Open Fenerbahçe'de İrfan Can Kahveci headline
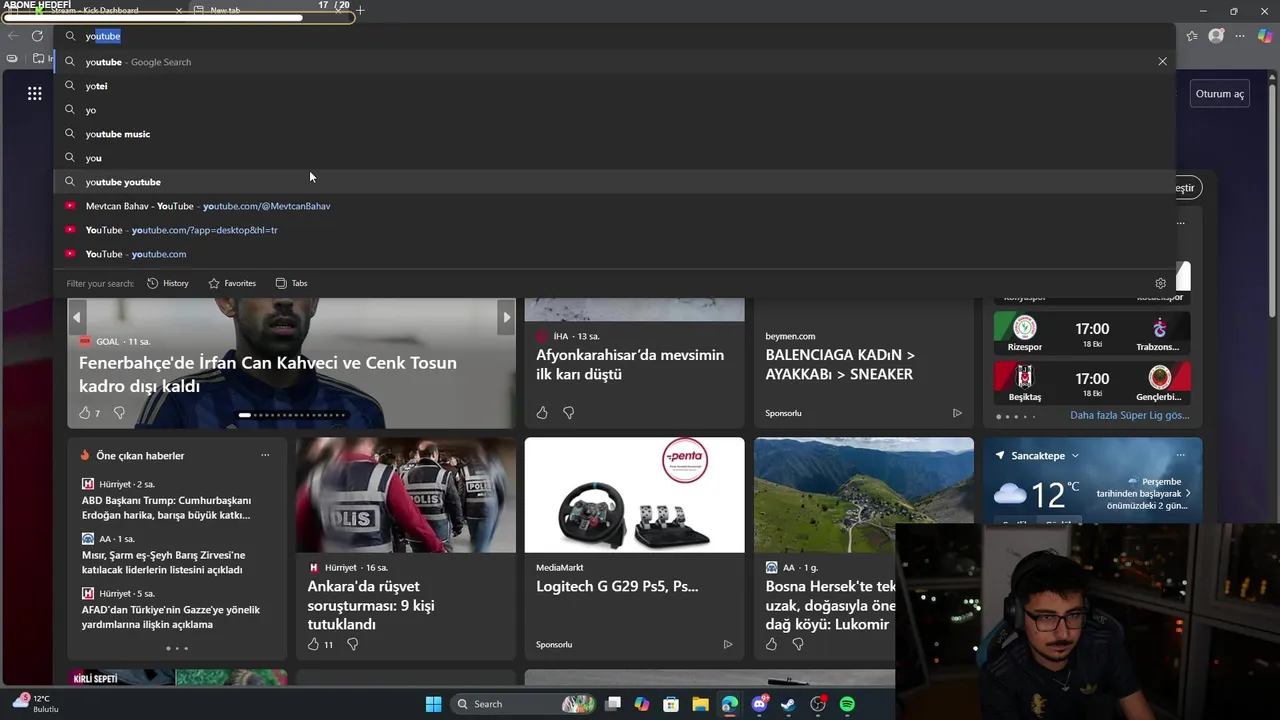The height and width of the screenshot is (720, 1280). [x=268, y=374]
